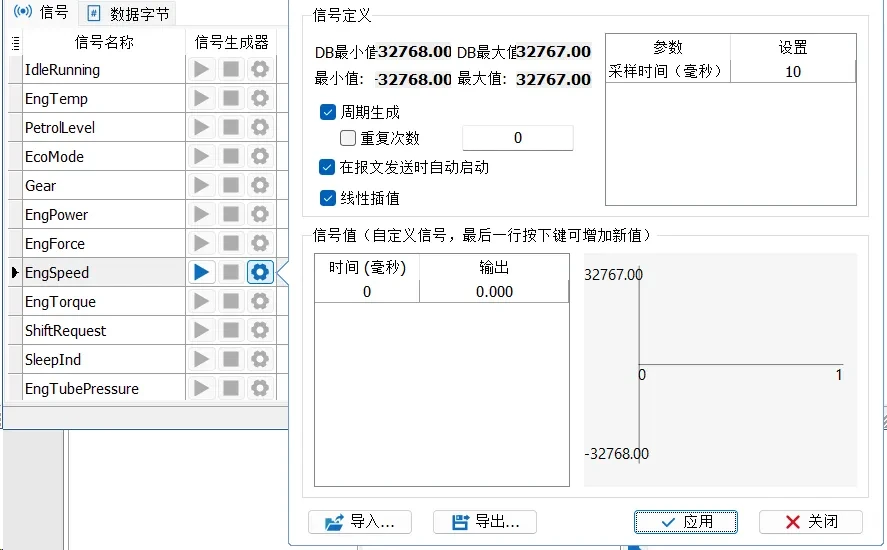Start generator for the Gear signal

[202, 185]
